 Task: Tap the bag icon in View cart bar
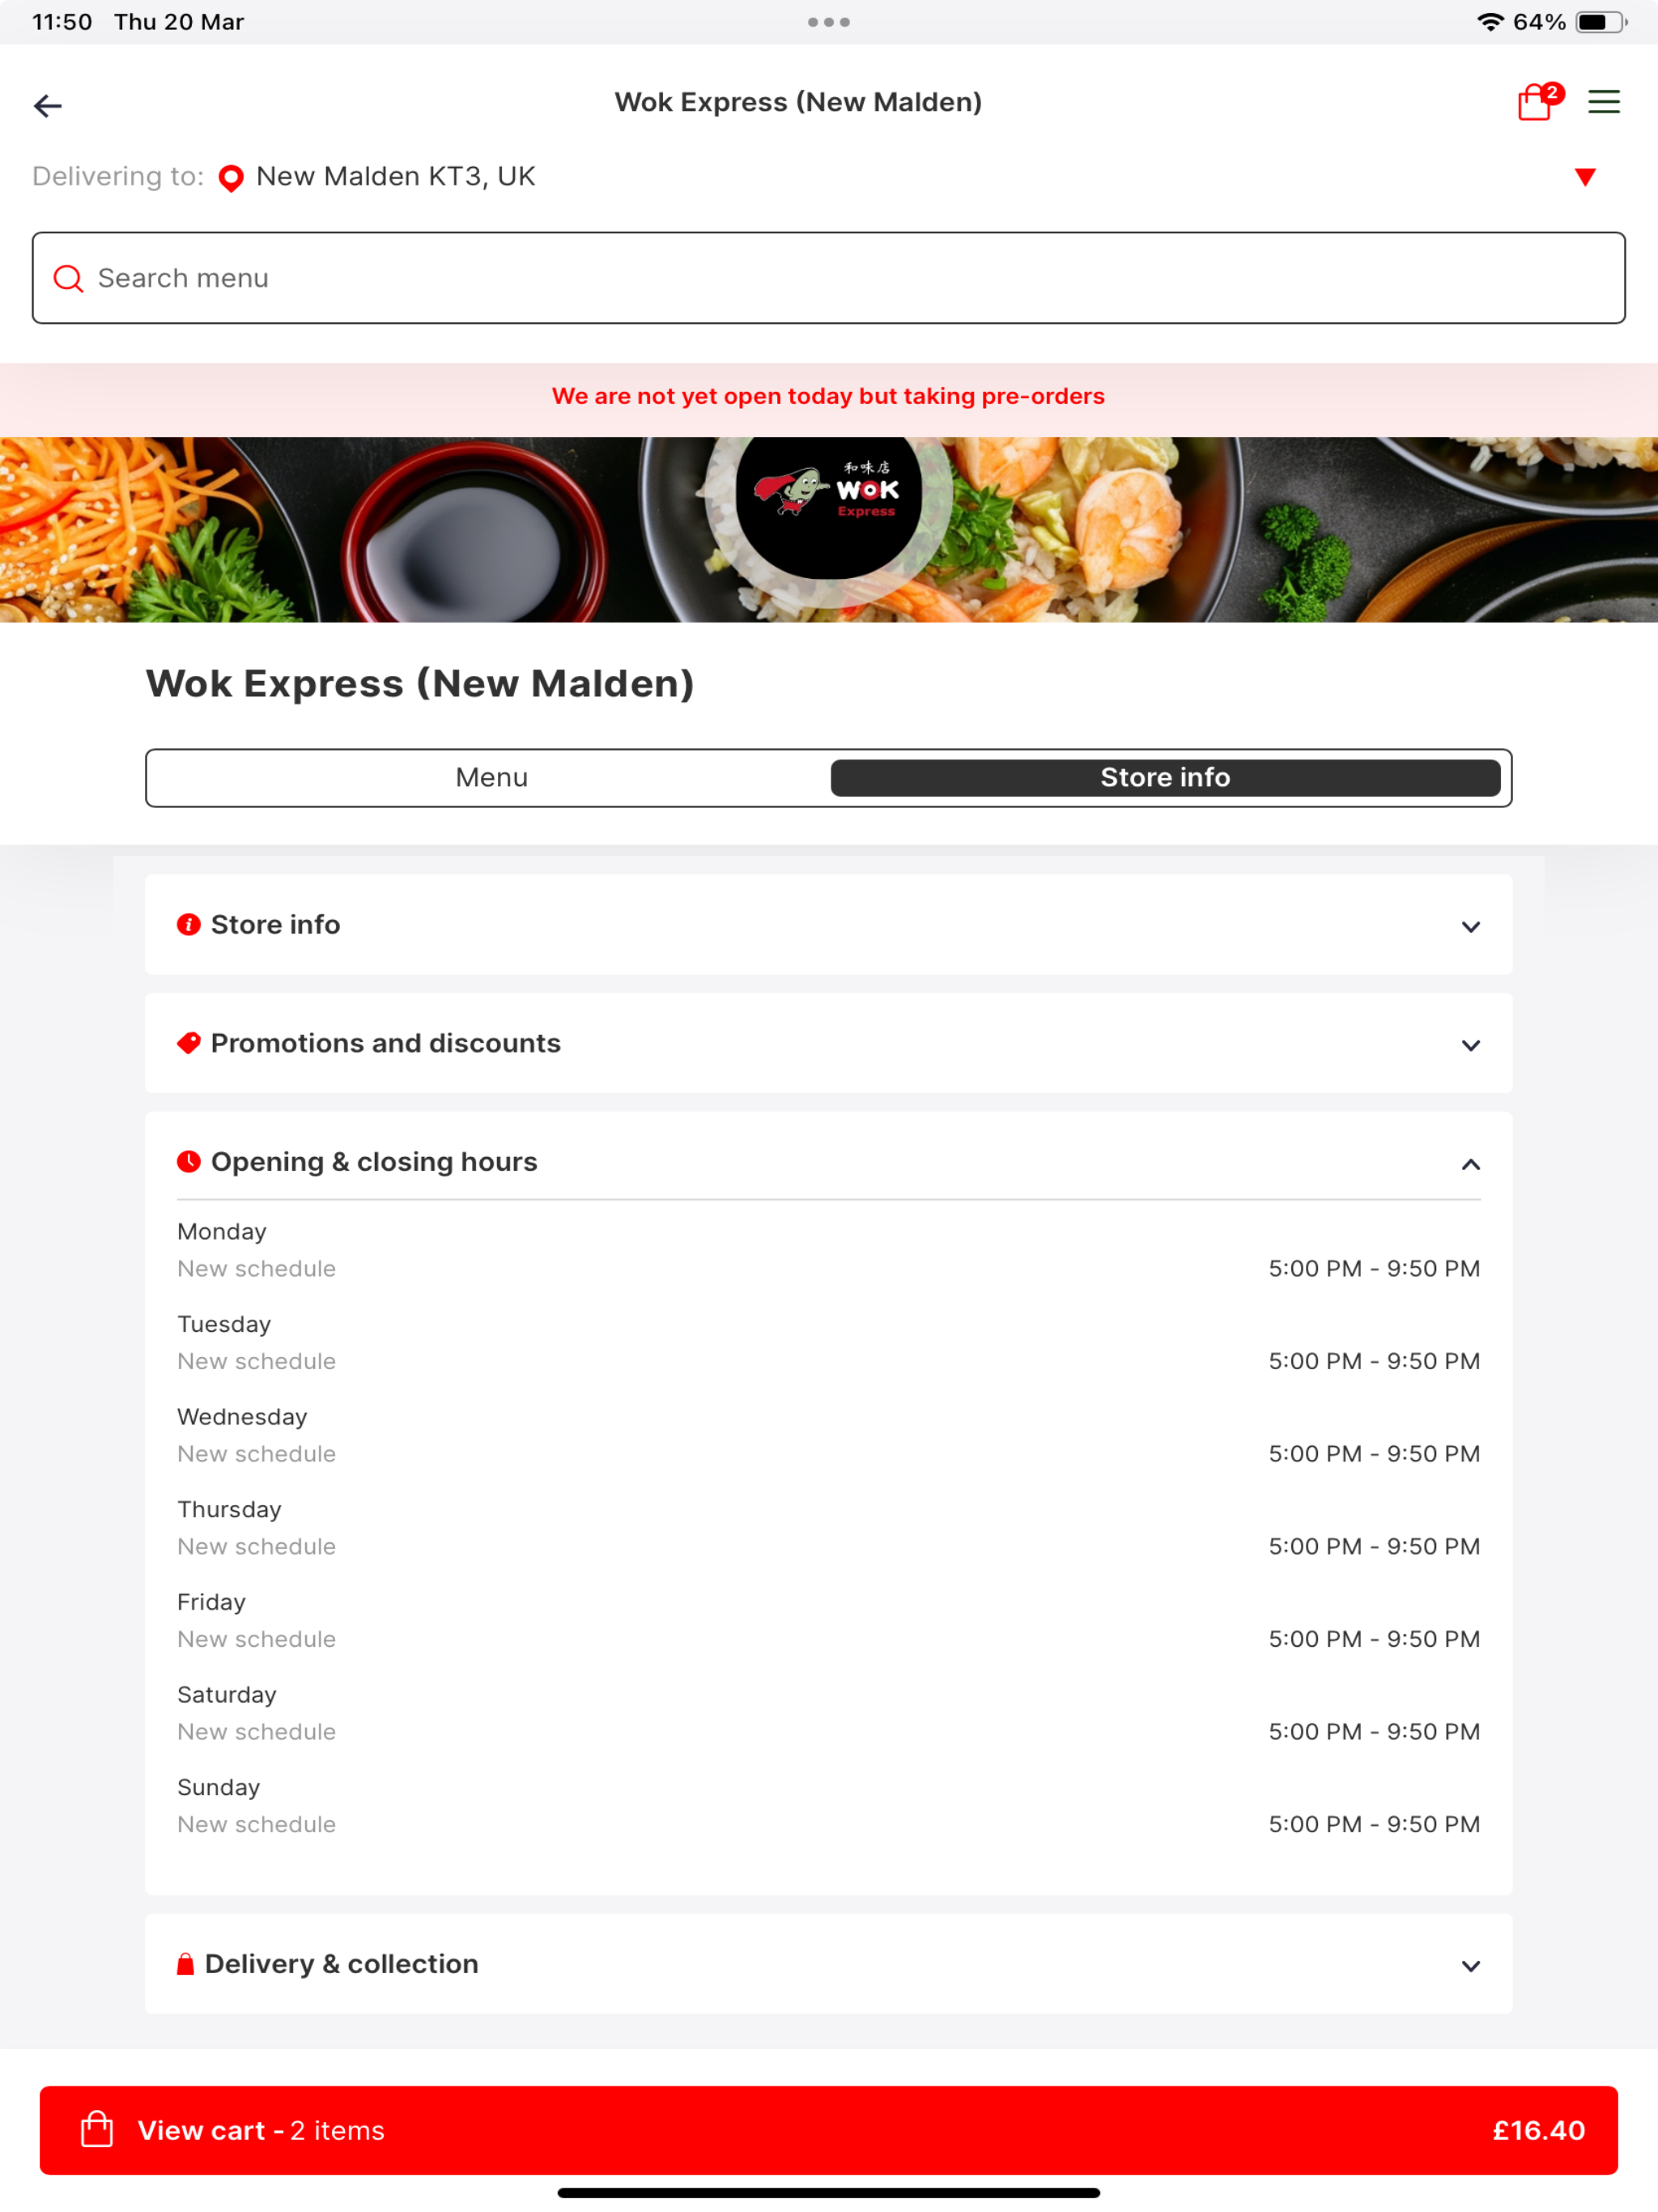[x=97, y=2130]
